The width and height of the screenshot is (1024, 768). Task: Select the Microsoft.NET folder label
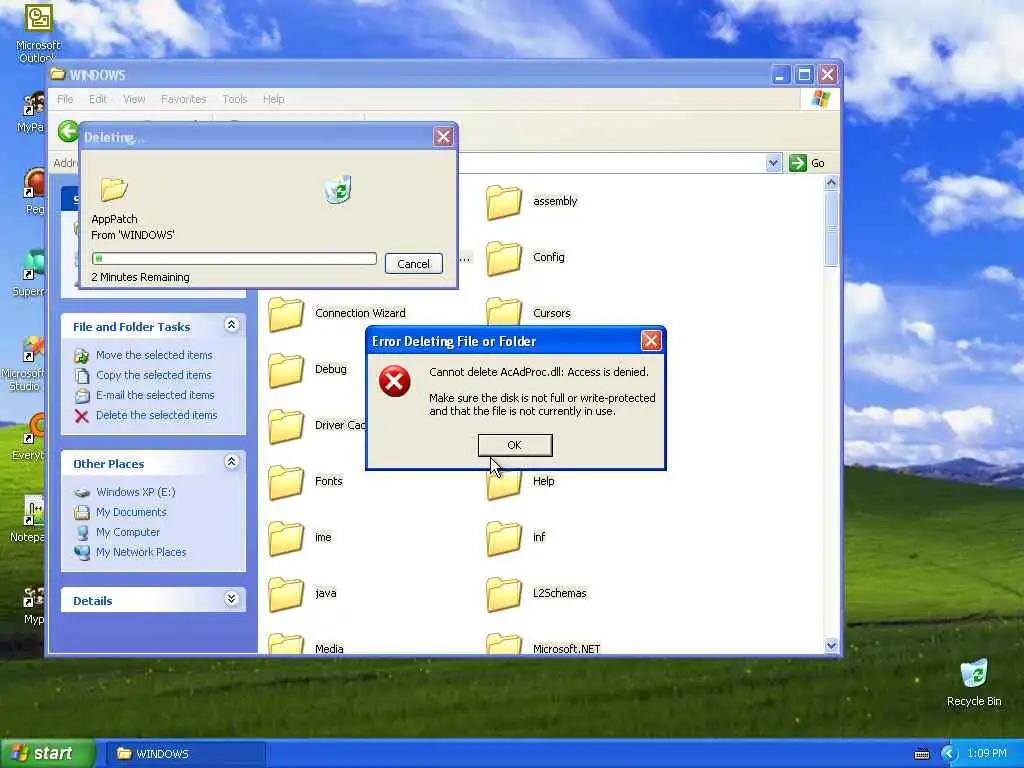point(566,648)
